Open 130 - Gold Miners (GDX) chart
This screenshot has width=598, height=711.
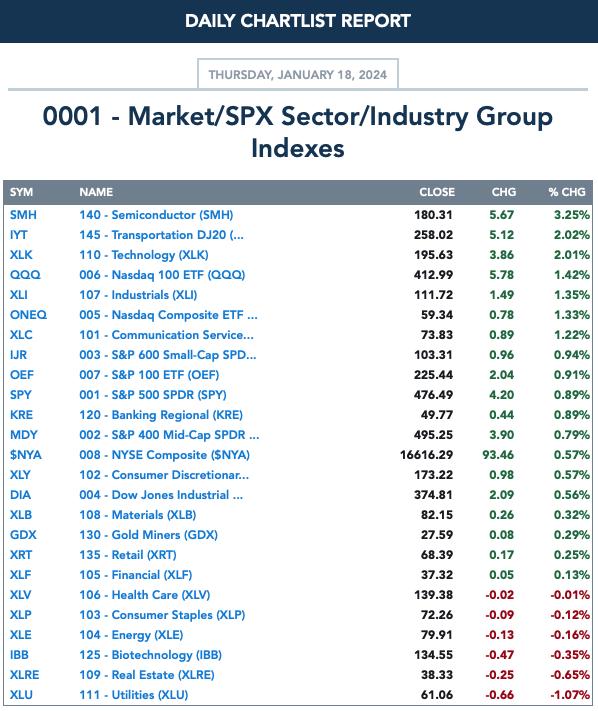pos(149,535)
